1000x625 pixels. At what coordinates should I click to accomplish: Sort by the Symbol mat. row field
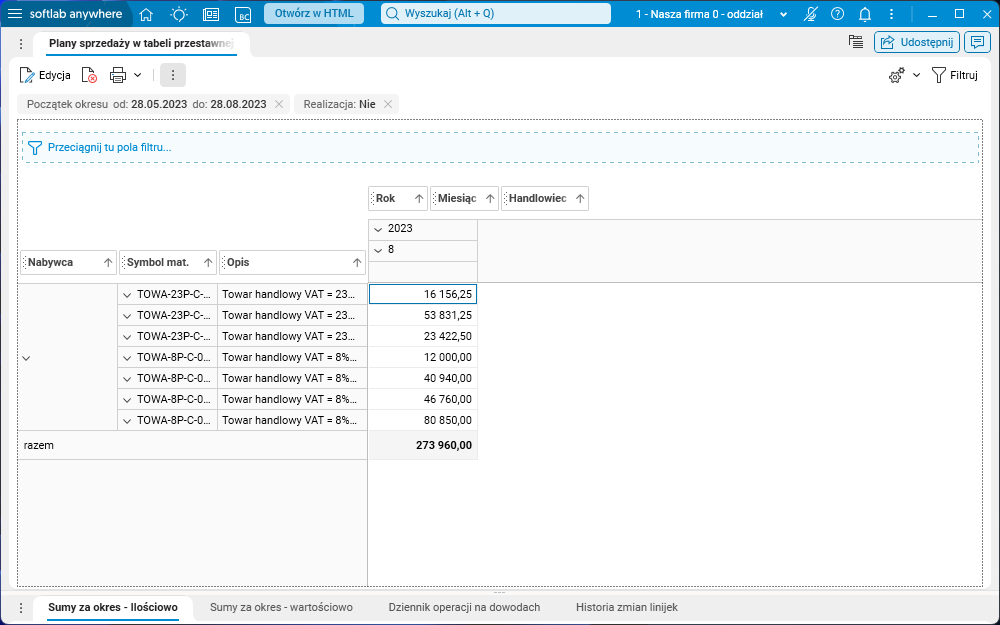168,262
